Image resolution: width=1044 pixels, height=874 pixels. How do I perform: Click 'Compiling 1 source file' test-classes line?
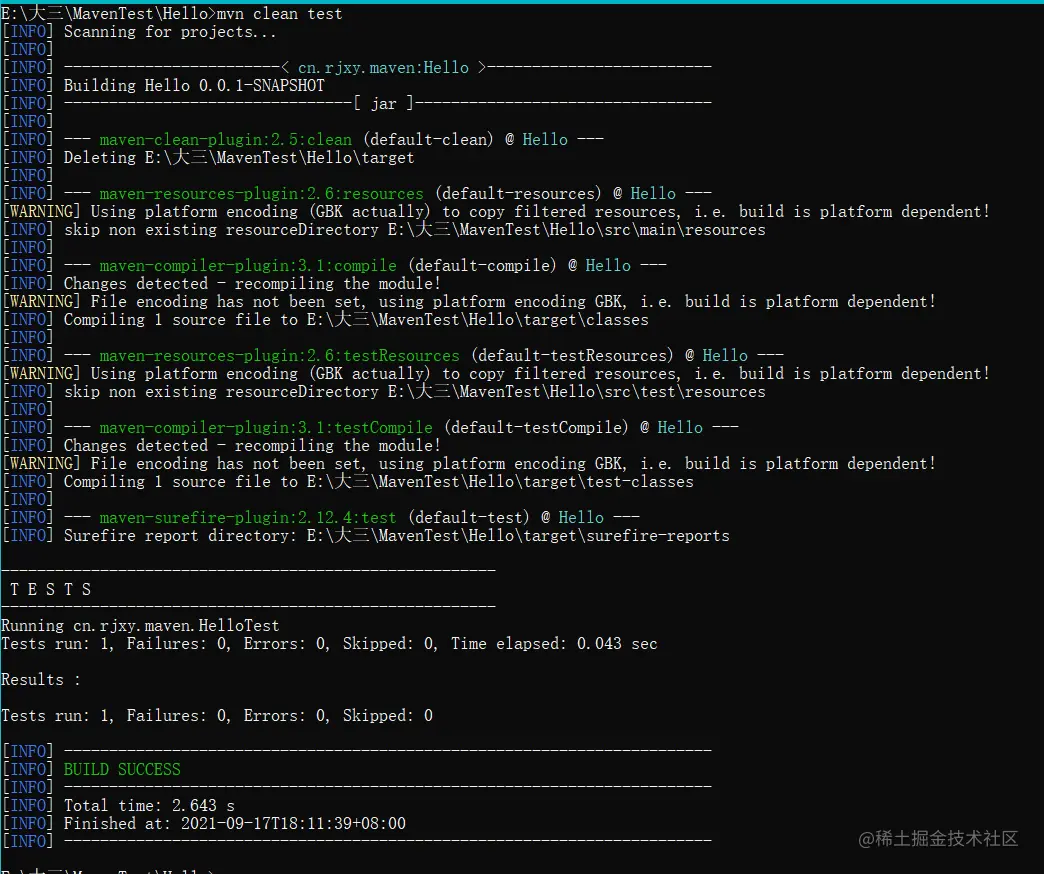point(379,481)
